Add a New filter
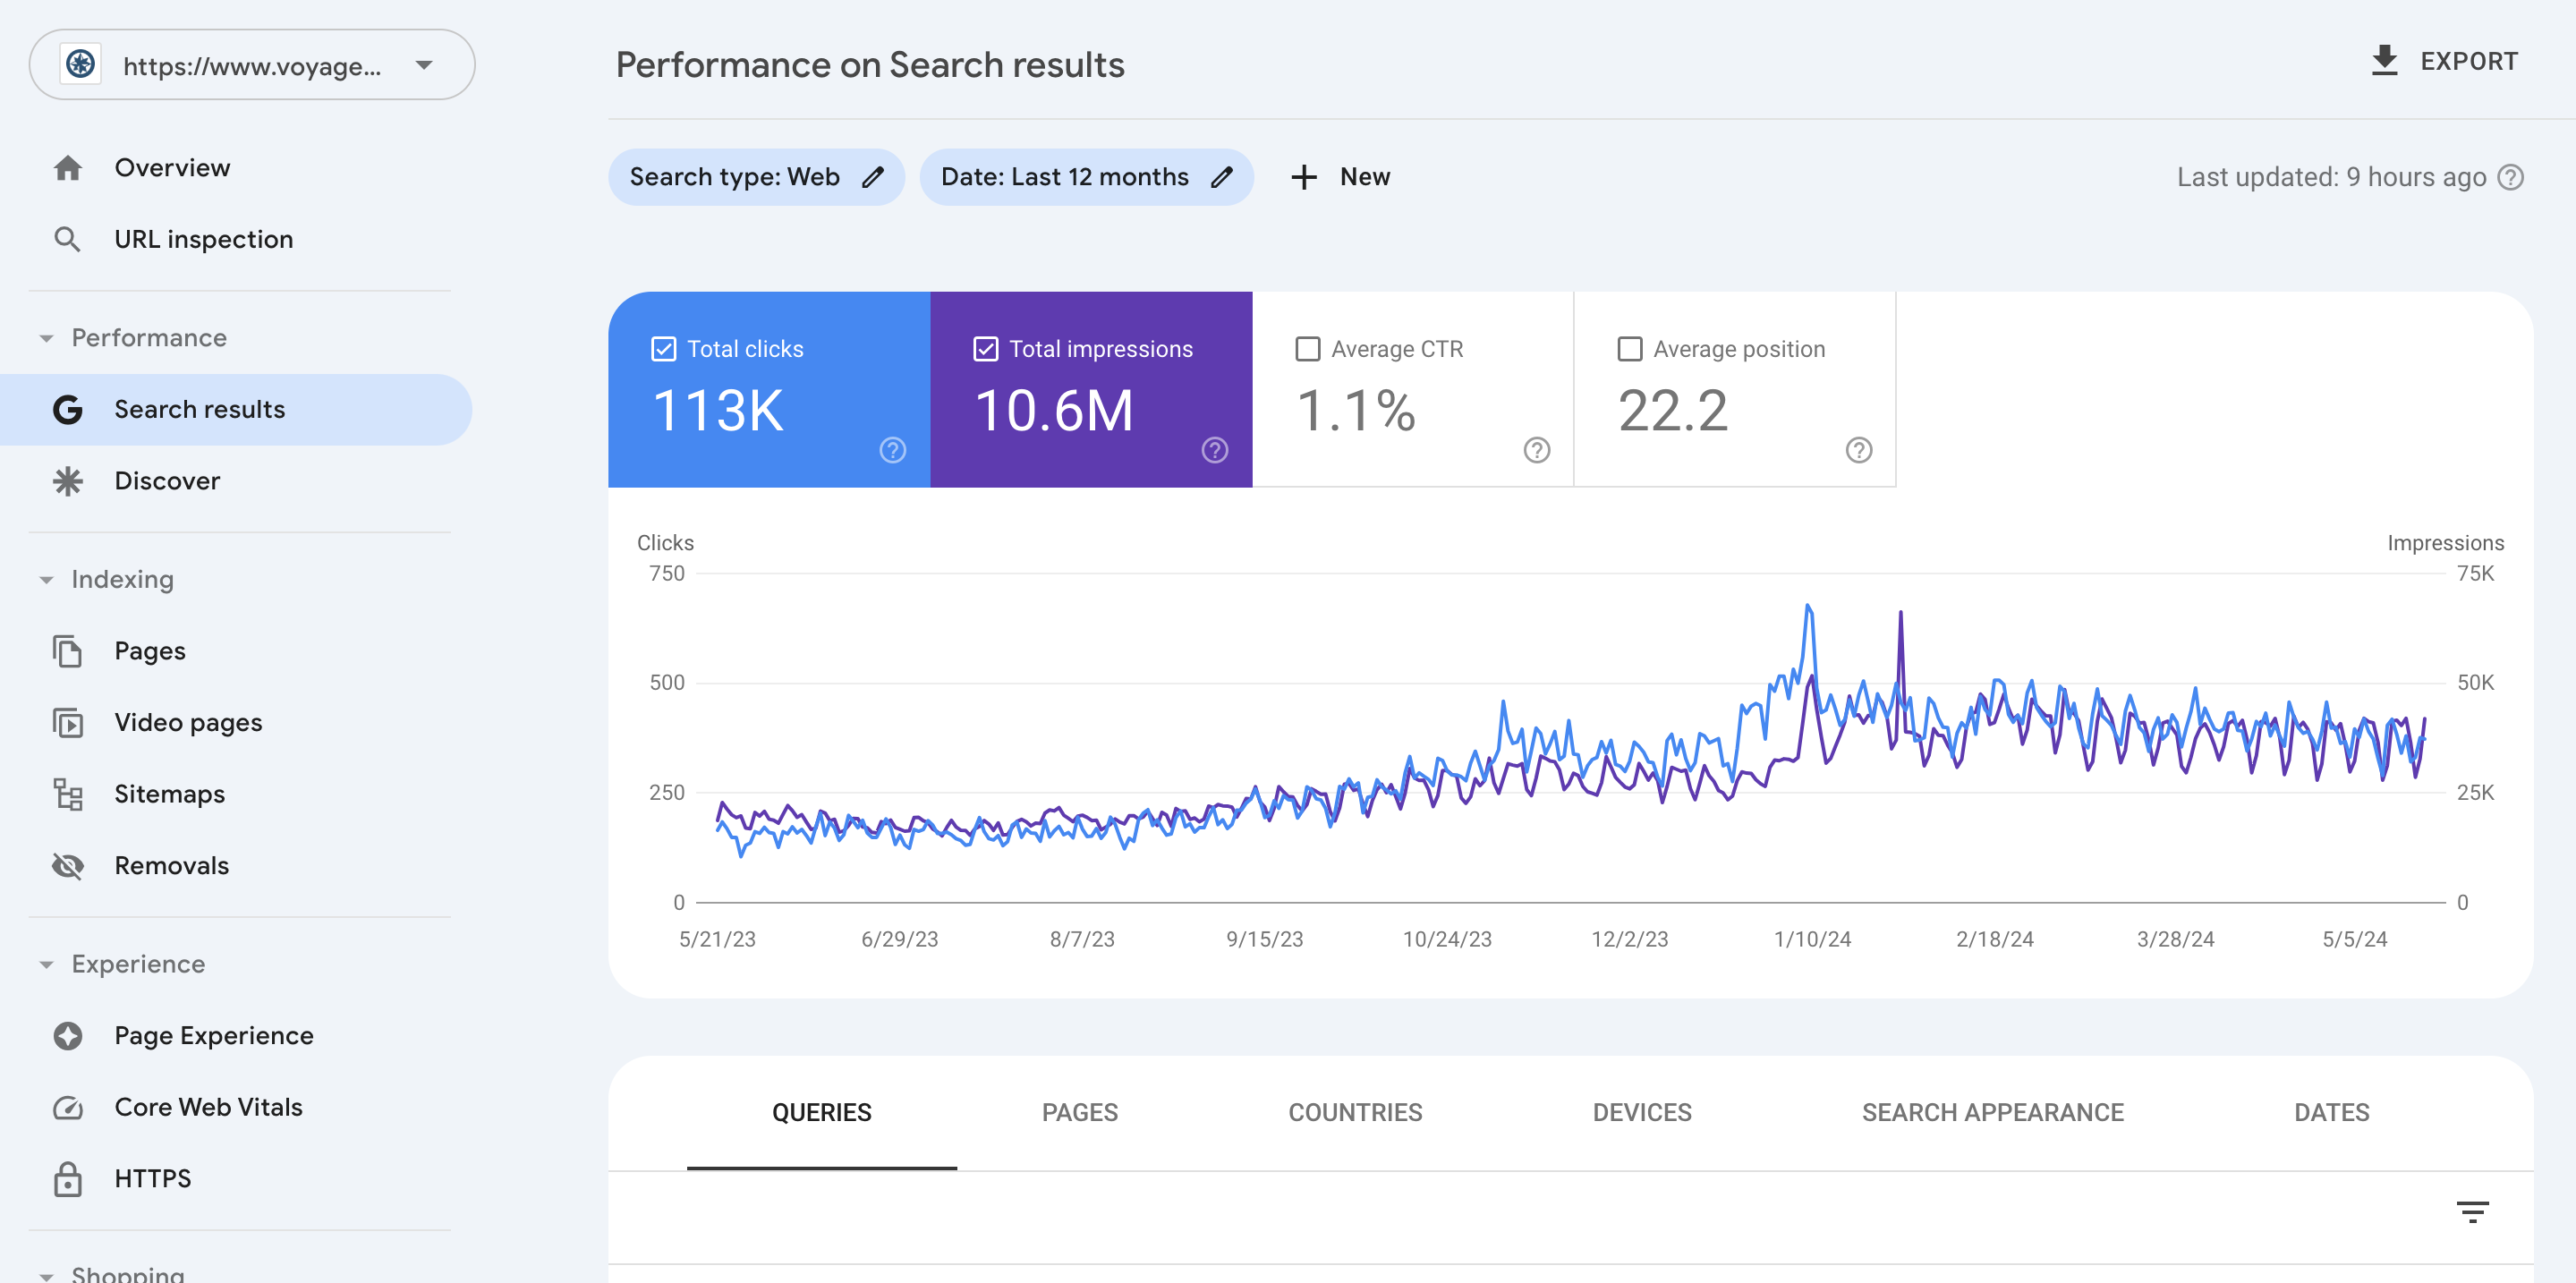The image size is (2576, 1283). tap(1340, 177)
